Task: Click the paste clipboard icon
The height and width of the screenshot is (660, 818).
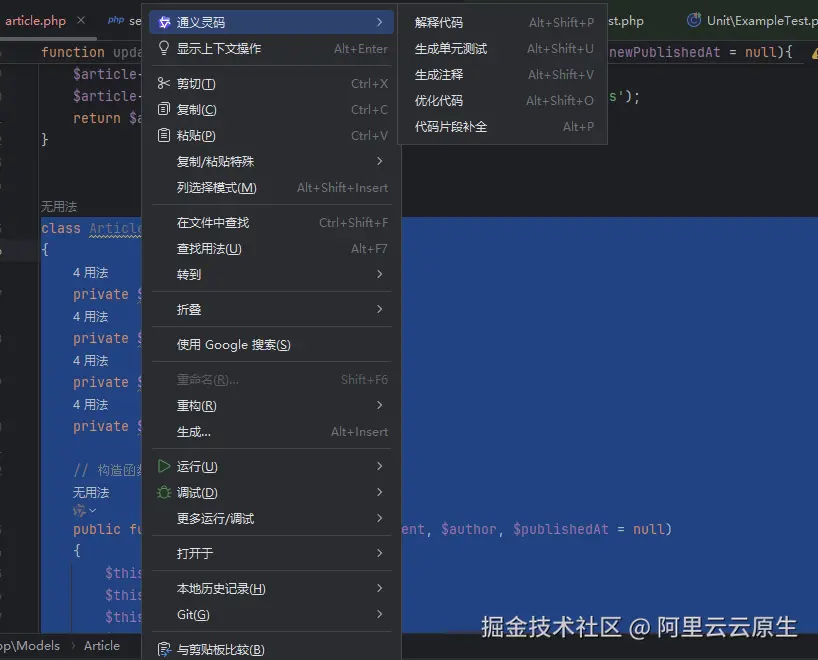Action: click(164, 135)
